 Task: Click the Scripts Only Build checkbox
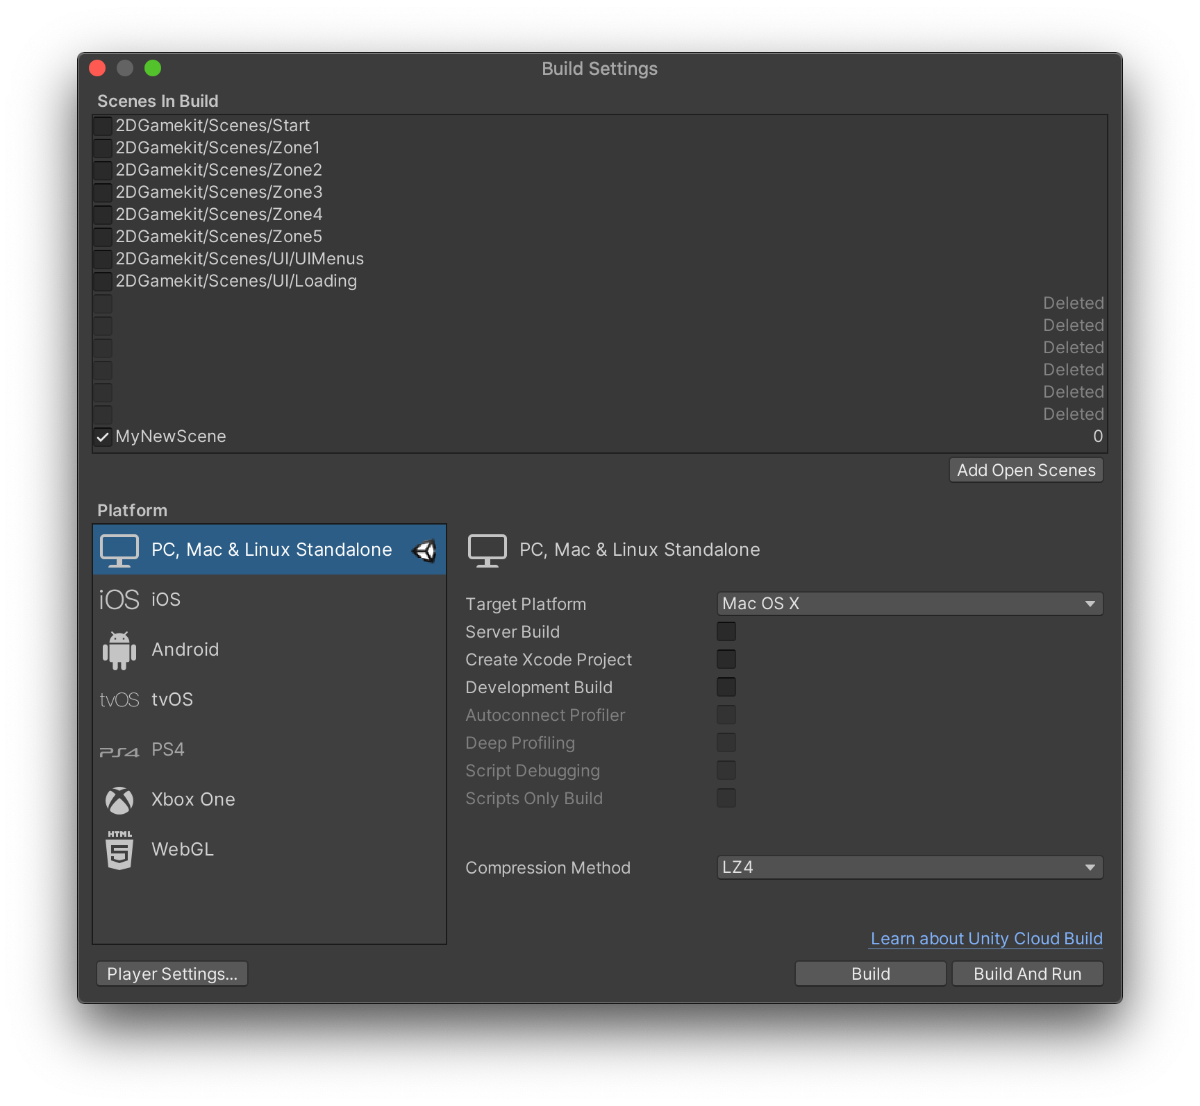(727, 798)
